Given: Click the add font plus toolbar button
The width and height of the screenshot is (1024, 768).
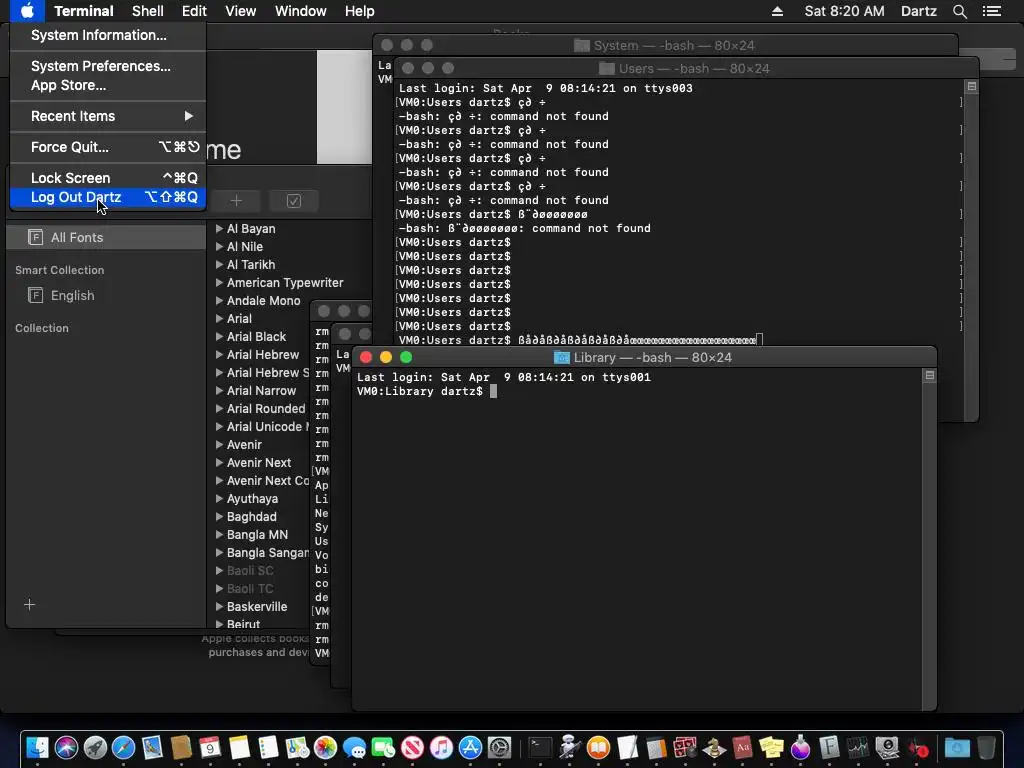Looking at the screenshot, I should click(x=236, y=200).
